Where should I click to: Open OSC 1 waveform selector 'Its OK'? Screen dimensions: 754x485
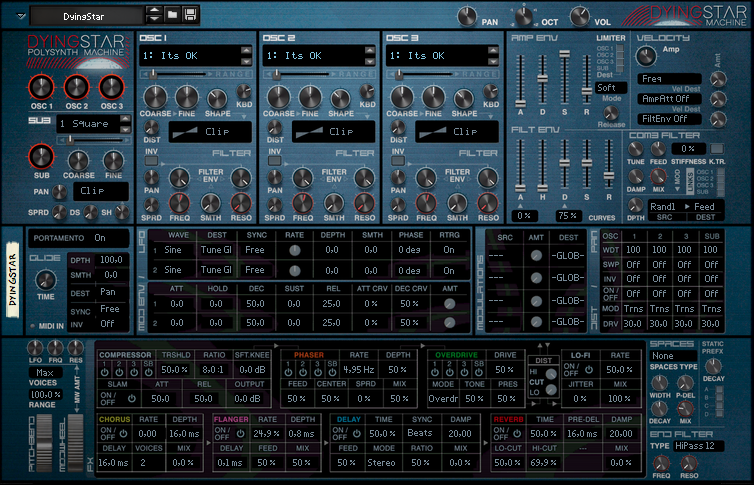point(189,56)
